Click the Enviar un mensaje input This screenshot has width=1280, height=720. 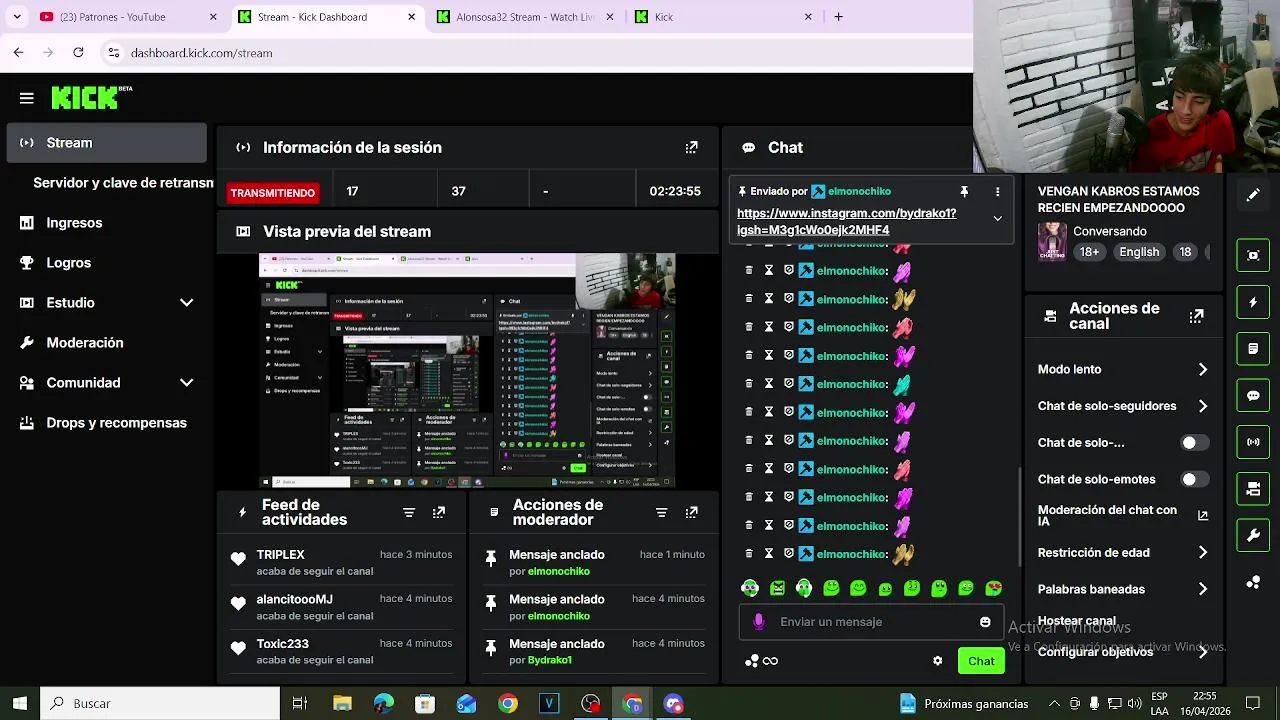click(x=872, y=622)
